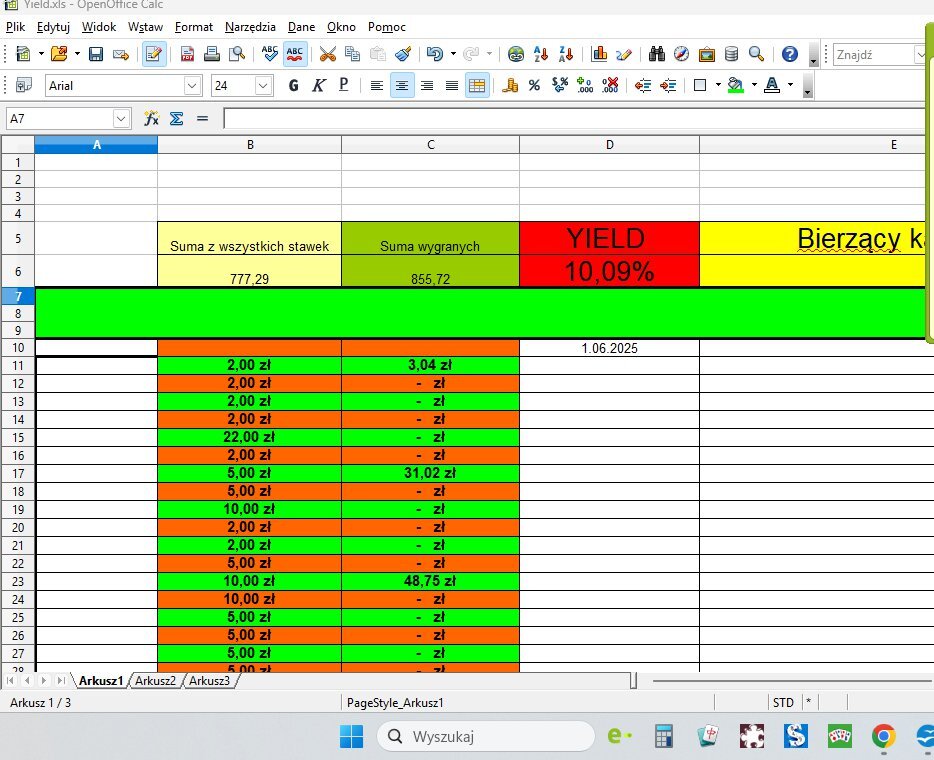Switch to the Arkusz2 sheet tab

(155, 681)
